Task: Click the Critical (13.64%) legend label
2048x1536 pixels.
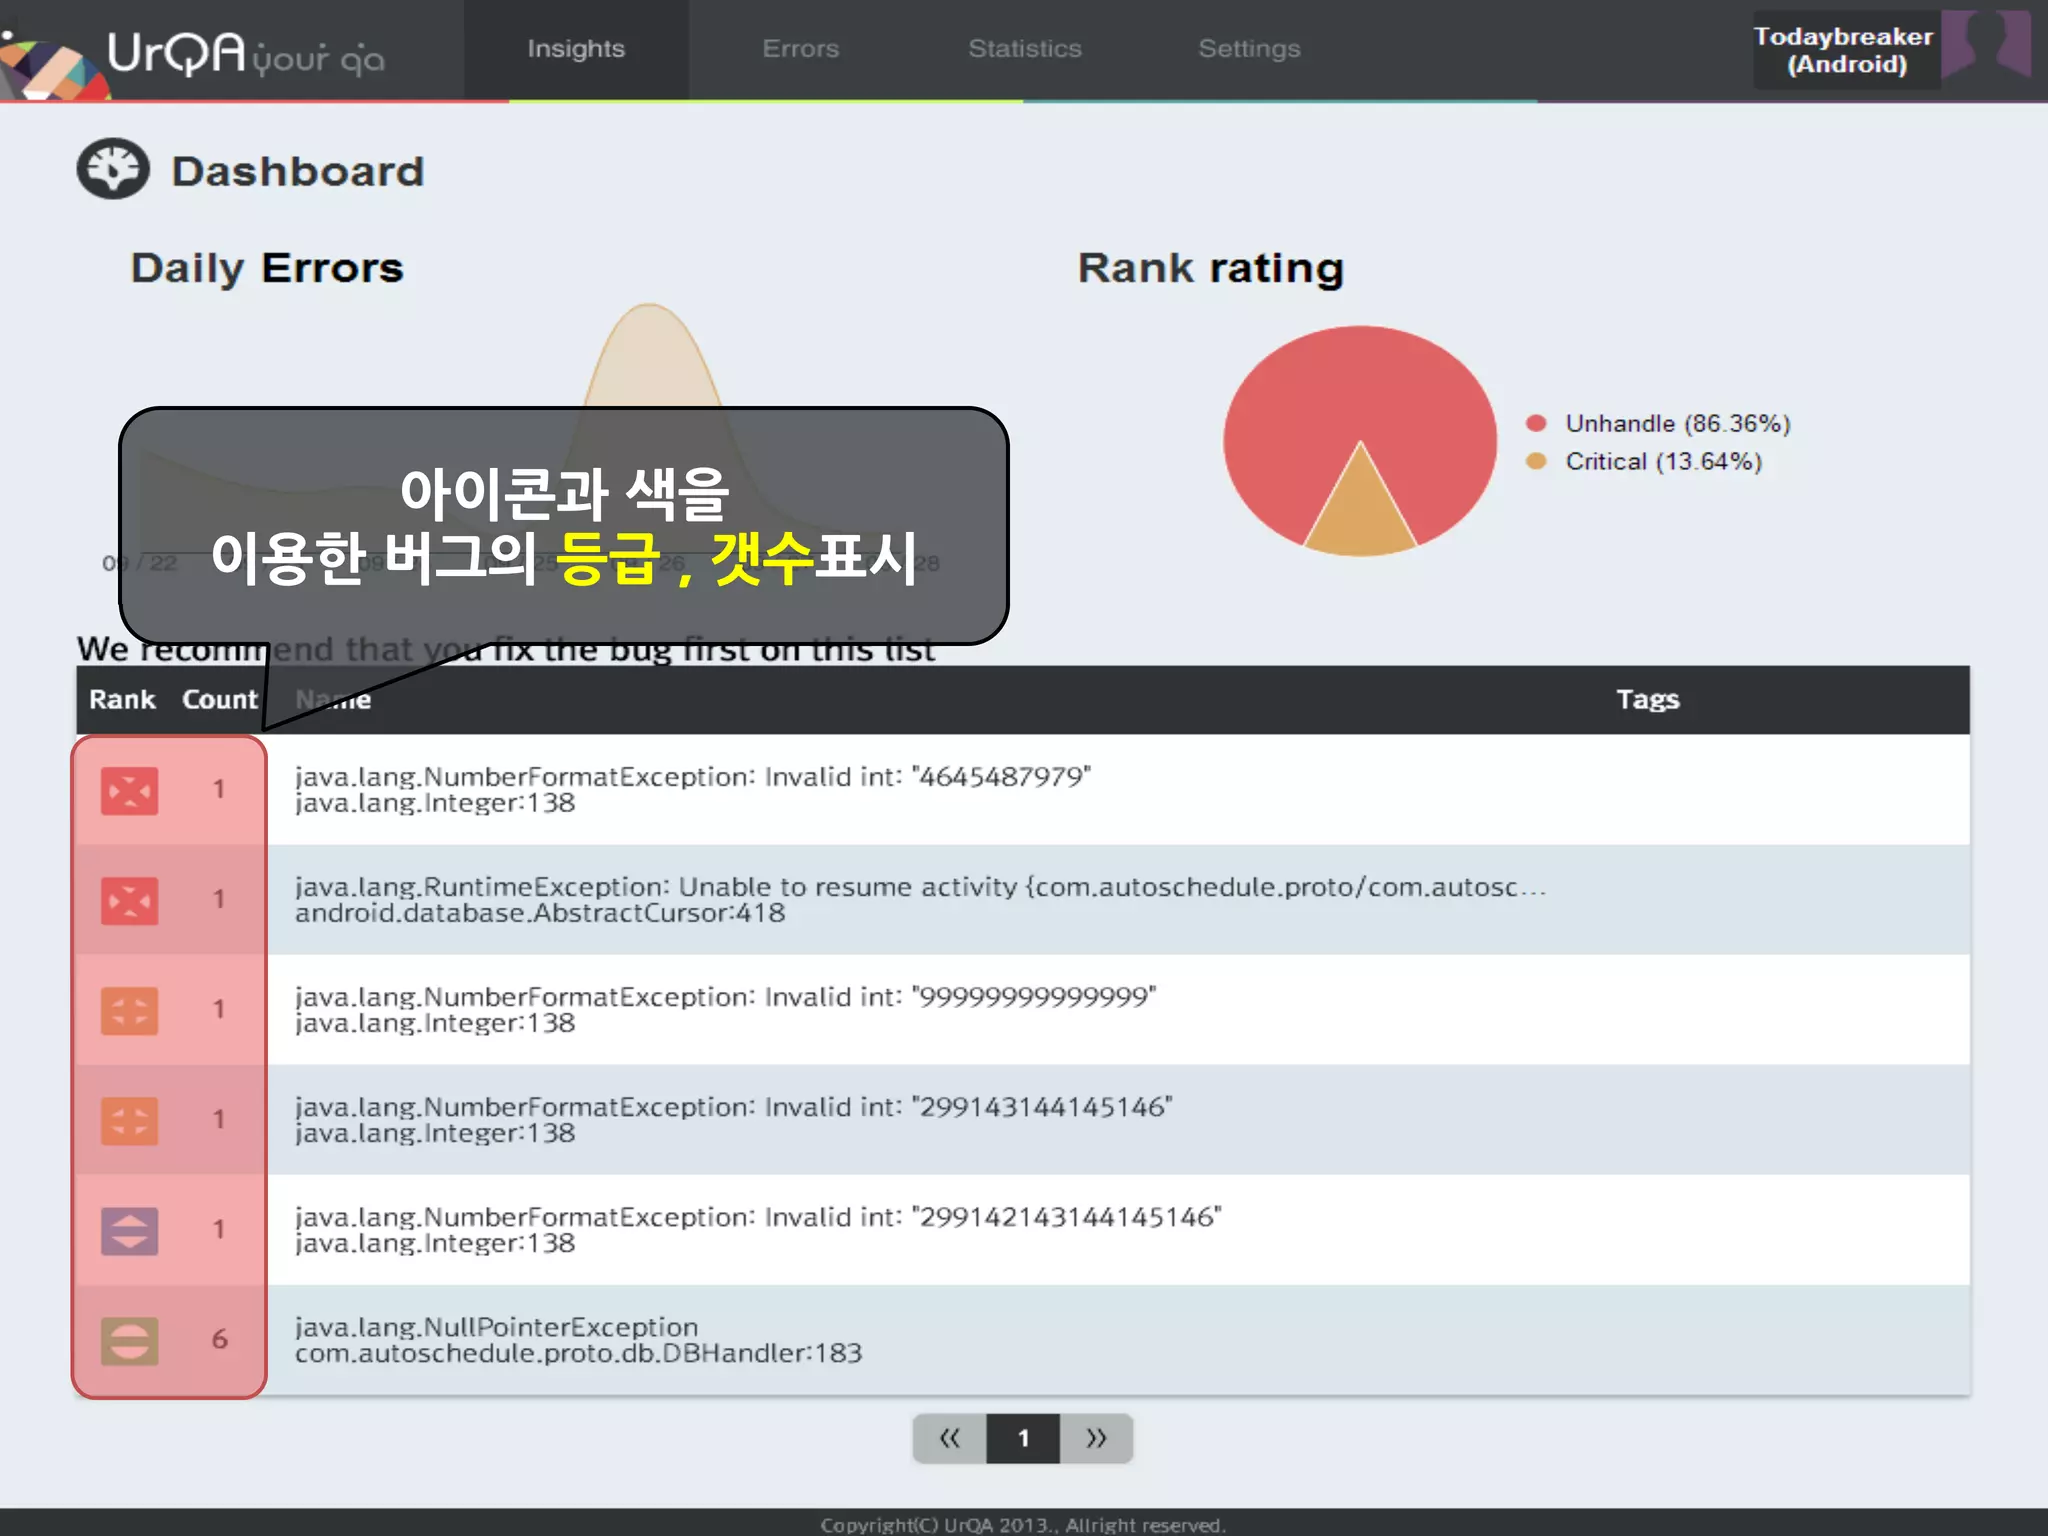Action: tap(1664, 461)
